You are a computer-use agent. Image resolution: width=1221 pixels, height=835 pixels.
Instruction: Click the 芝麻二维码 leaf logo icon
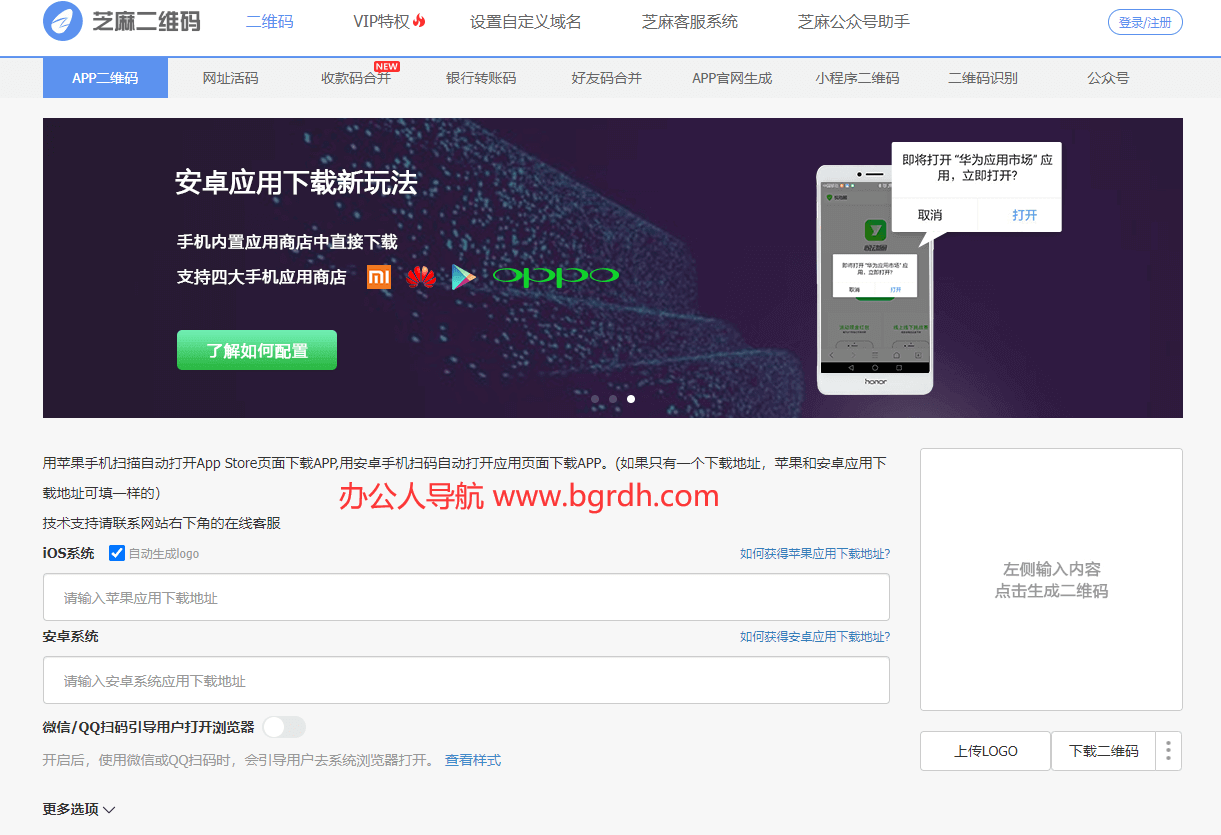[63, 21]
